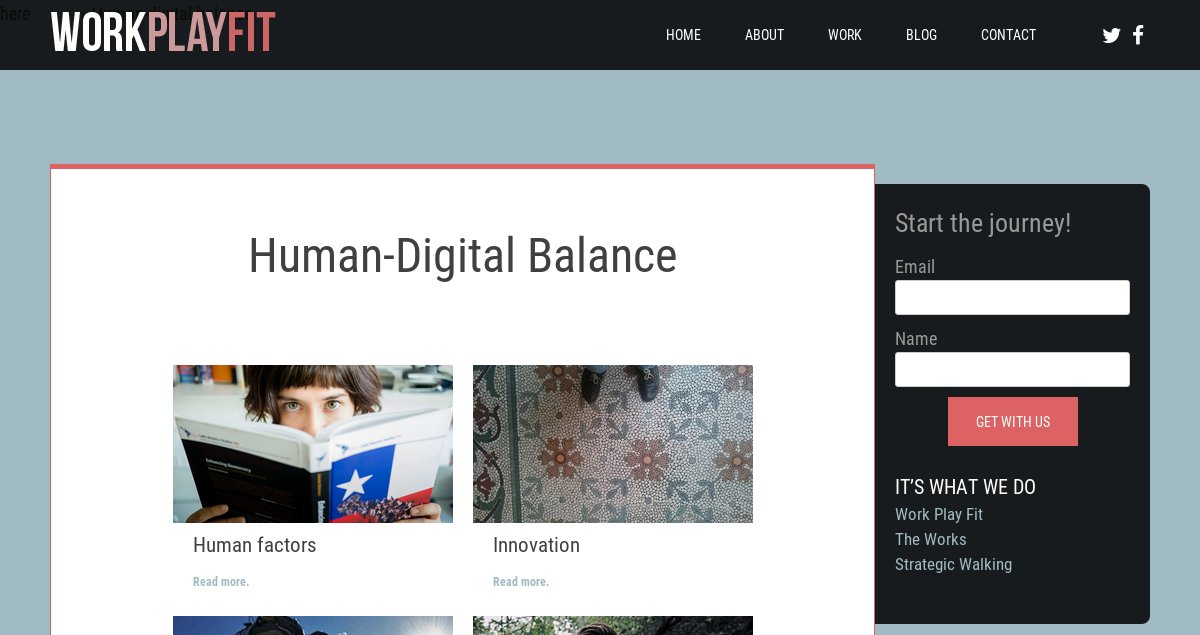The width and height of the screenshot is (1200, 635).
Task: Click the Email input field
Action: click(1012, 297)
